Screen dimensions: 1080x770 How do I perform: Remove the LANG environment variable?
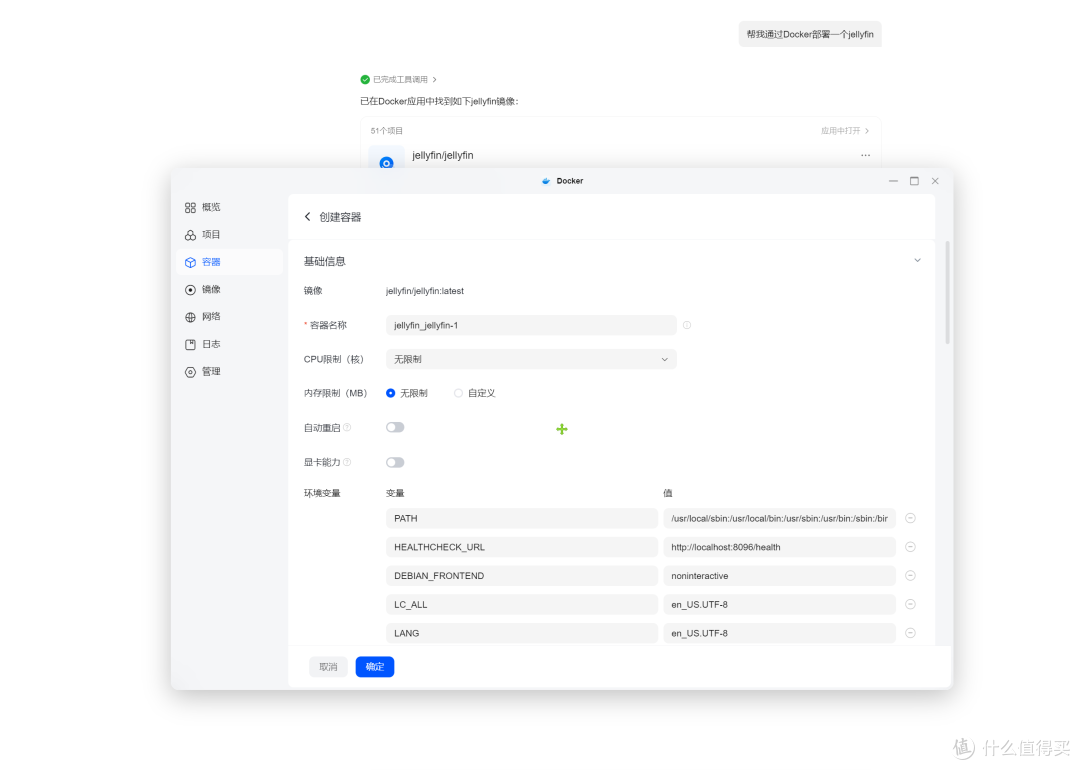910,634
